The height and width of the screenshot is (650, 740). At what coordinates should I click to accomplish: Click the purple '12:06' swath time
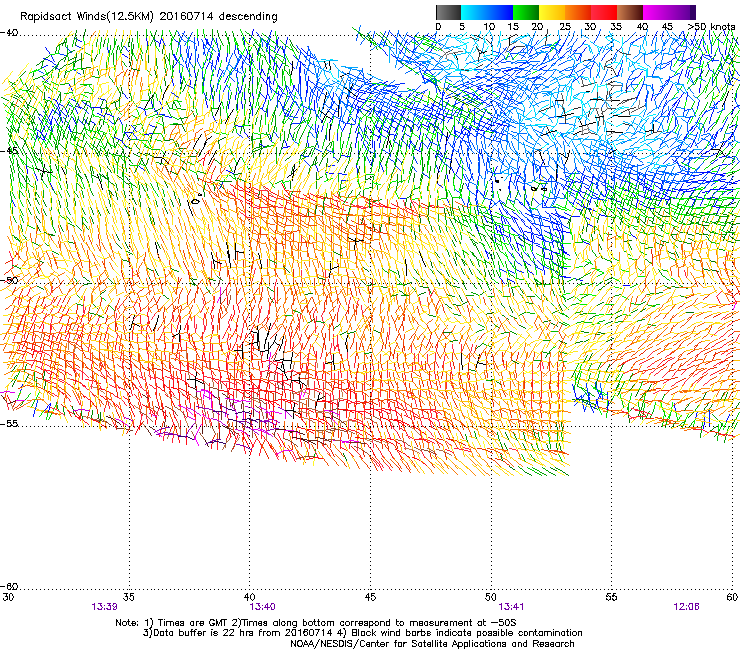click(686, 607)
